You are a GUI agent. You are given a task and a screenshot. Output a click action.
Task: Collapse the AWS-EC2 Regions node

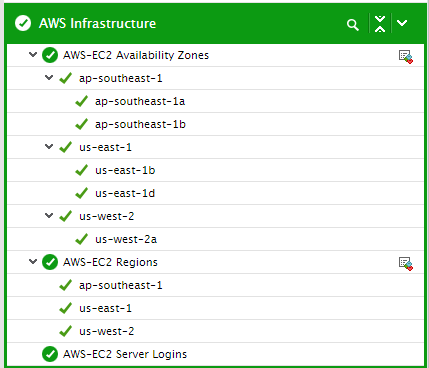tap(33, 261)
